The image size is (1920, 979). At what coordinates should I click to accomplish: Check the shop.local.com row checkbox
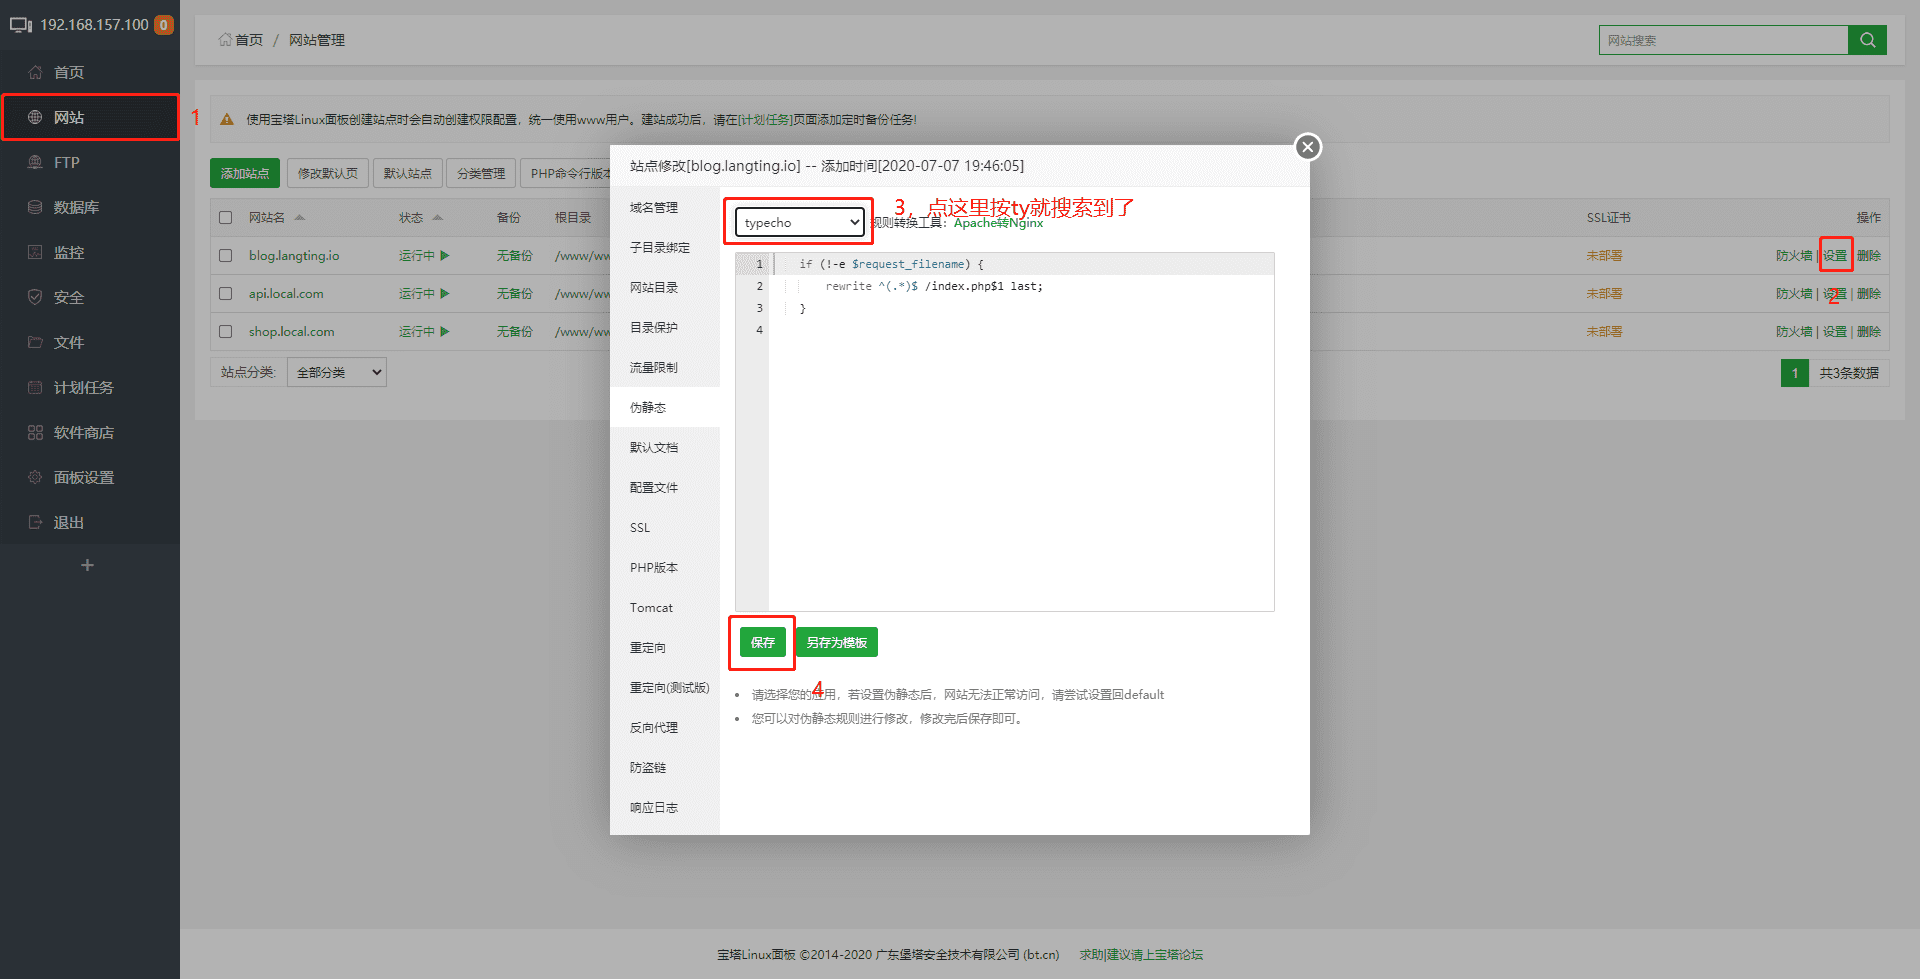pyautogui.click(x=226, y=331)
